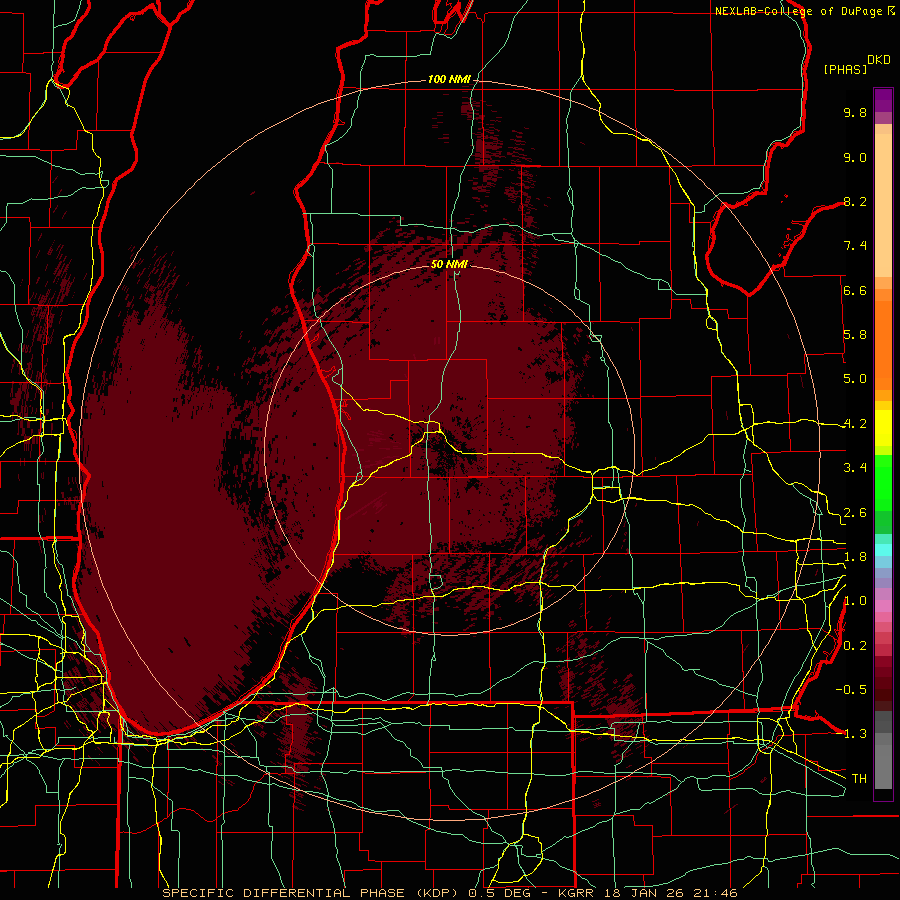Pick the cyan segment of the color bar

click(883, 550)
